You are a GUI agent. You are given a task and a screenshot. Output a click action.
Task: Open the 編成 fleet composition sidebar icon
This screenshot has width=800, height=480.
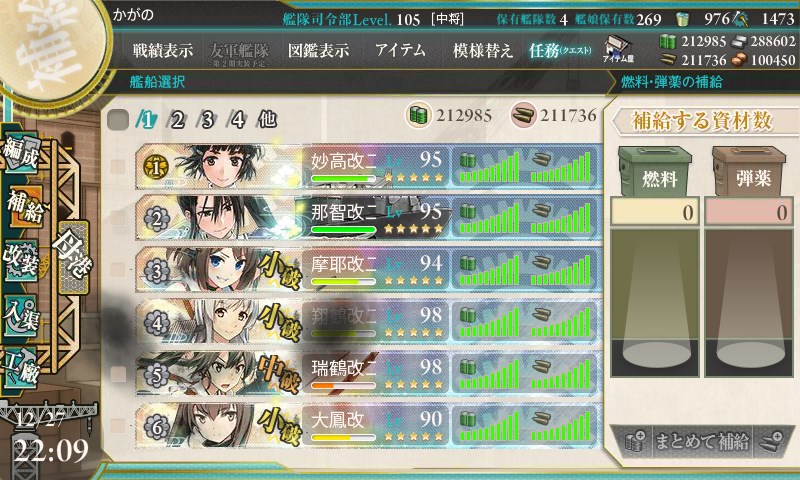20,153
